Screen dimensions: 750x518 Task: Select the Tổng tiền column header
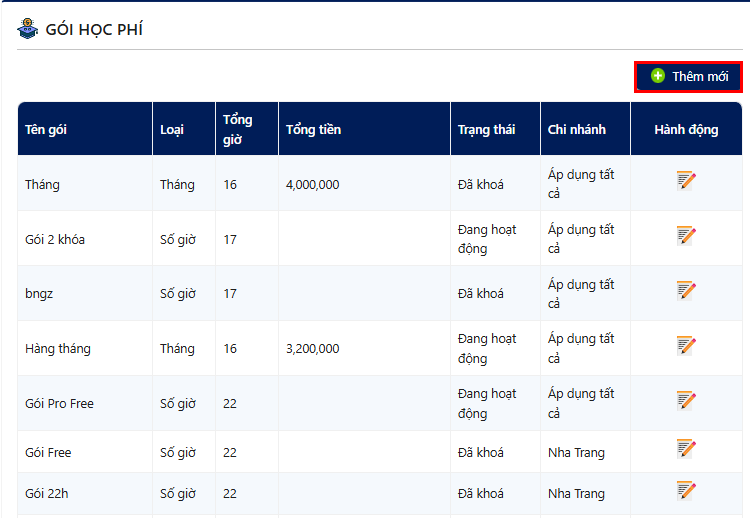313,130
